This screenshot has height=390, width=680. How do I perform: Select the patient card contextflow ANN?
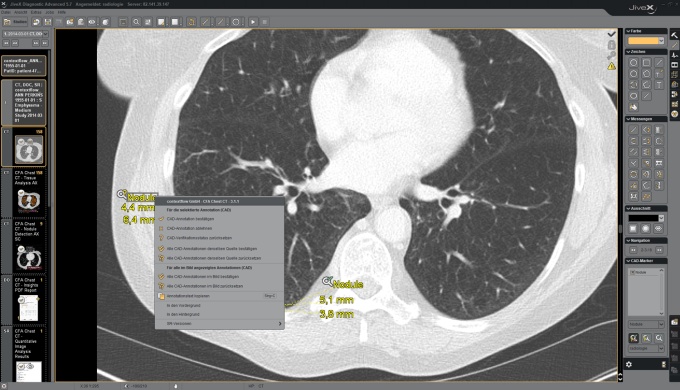click(23, 66)
